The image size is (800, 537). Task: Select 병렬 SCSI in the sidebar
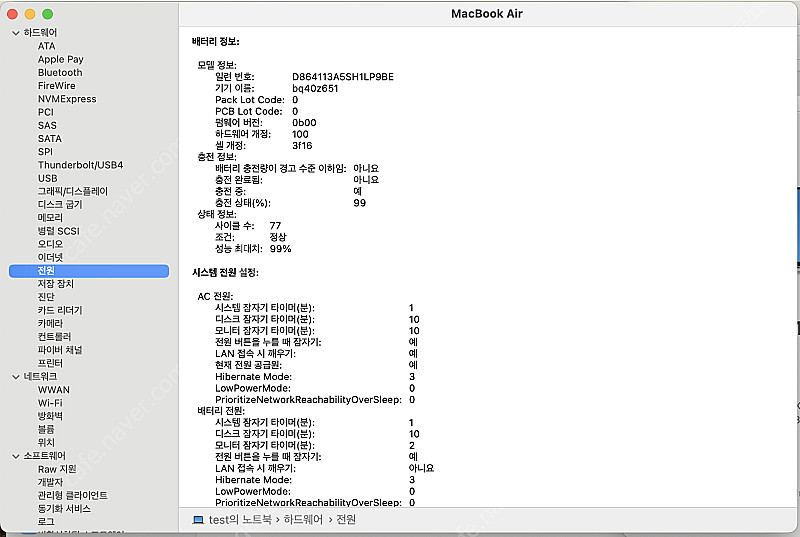click(59, 231)
